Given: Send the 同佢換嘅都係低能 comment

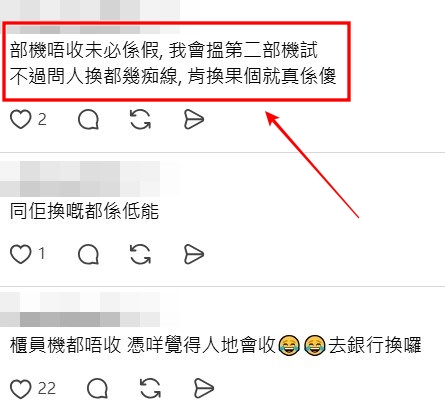Looking at the screenshot, I should [x=194, y=254].
